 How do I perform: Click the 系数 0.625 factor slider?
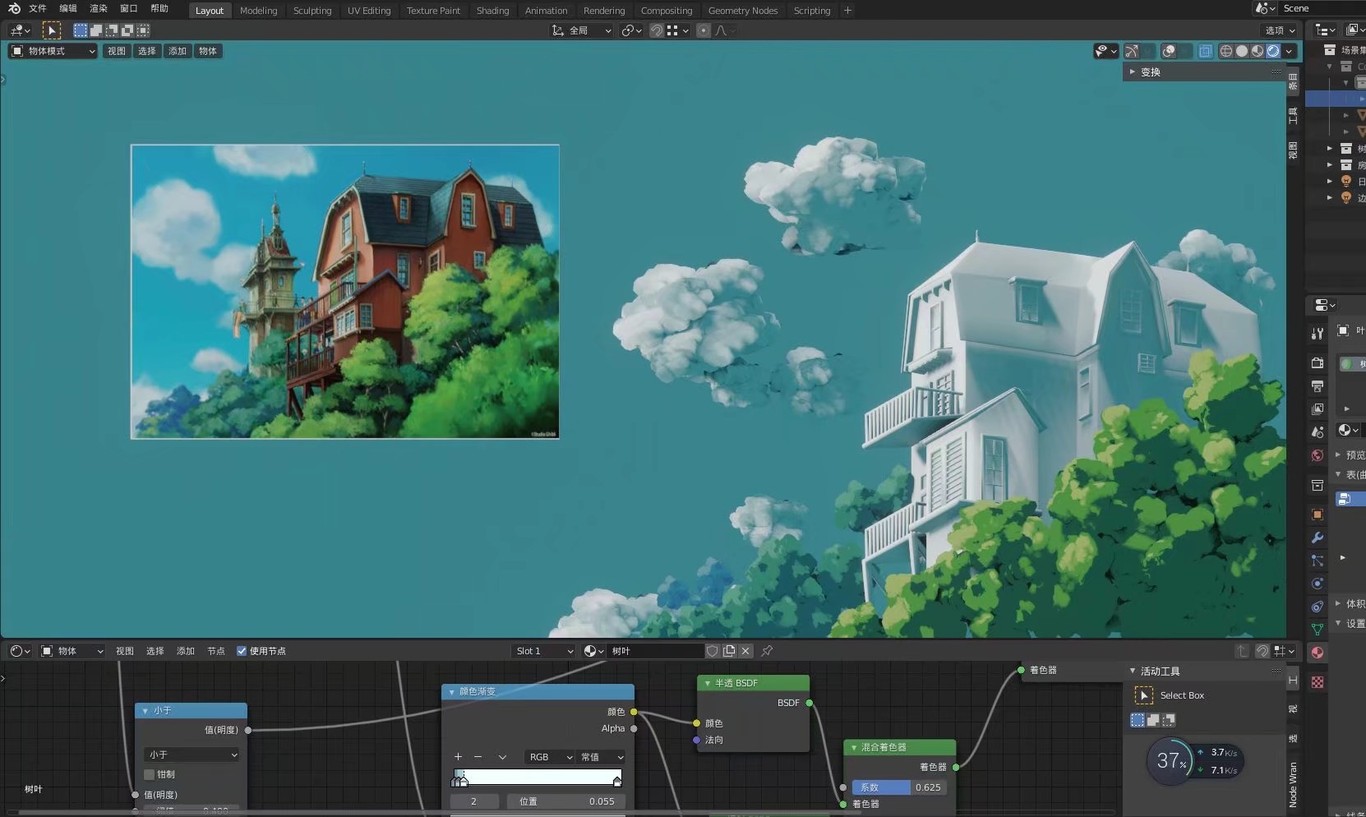click(900, 787)
